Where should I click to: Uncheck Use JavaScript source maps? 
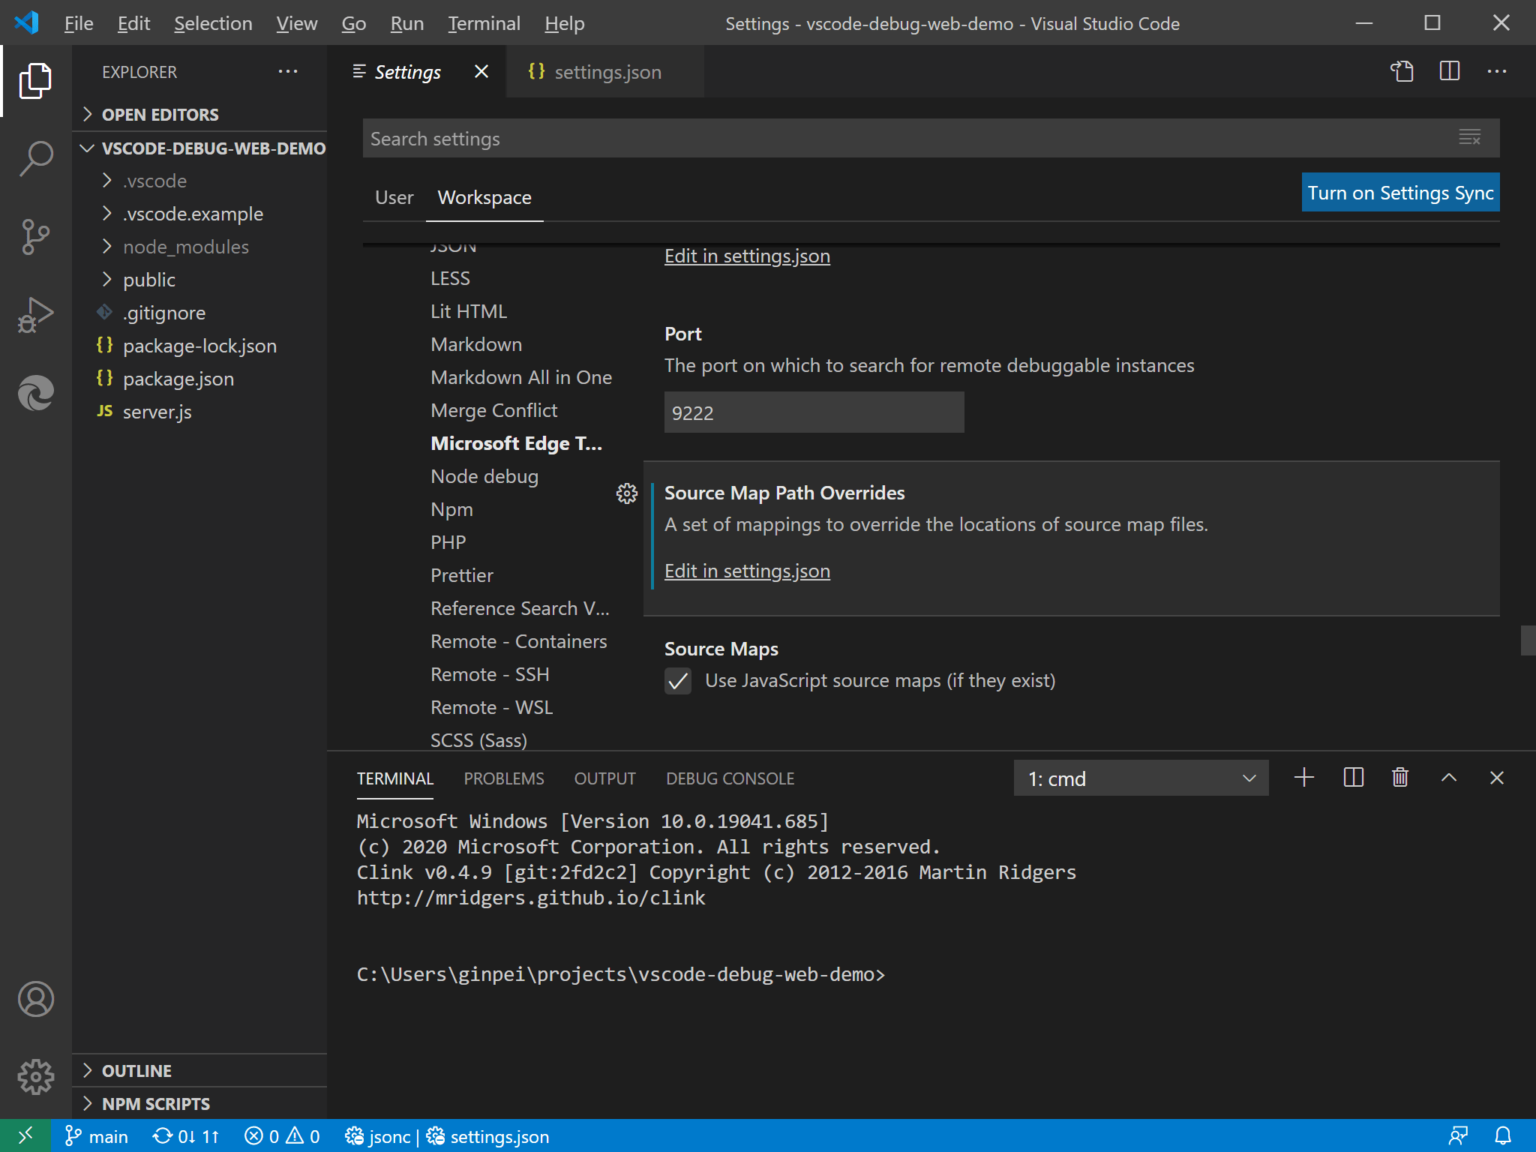pyautogui.click(x=678, y=681)
